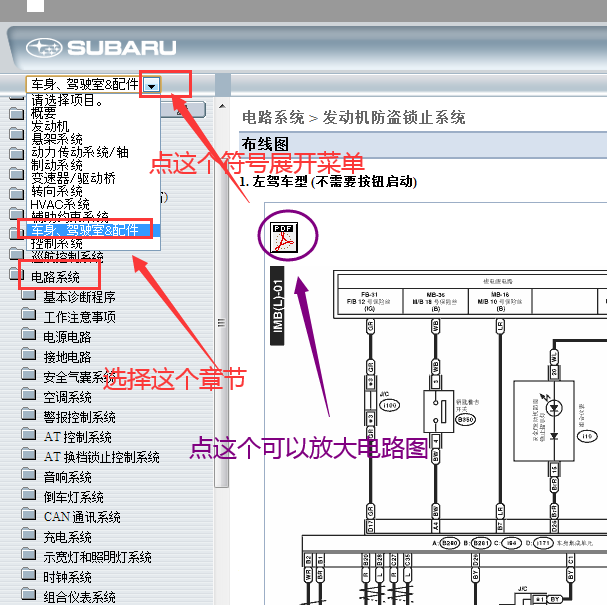Open 电源电路 folder item

tap(67, 337)
